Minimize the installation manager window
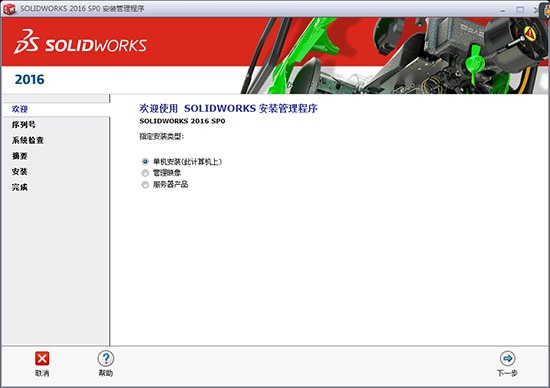Viewport: 550px width, 388px height. click(x=503, y=10)
